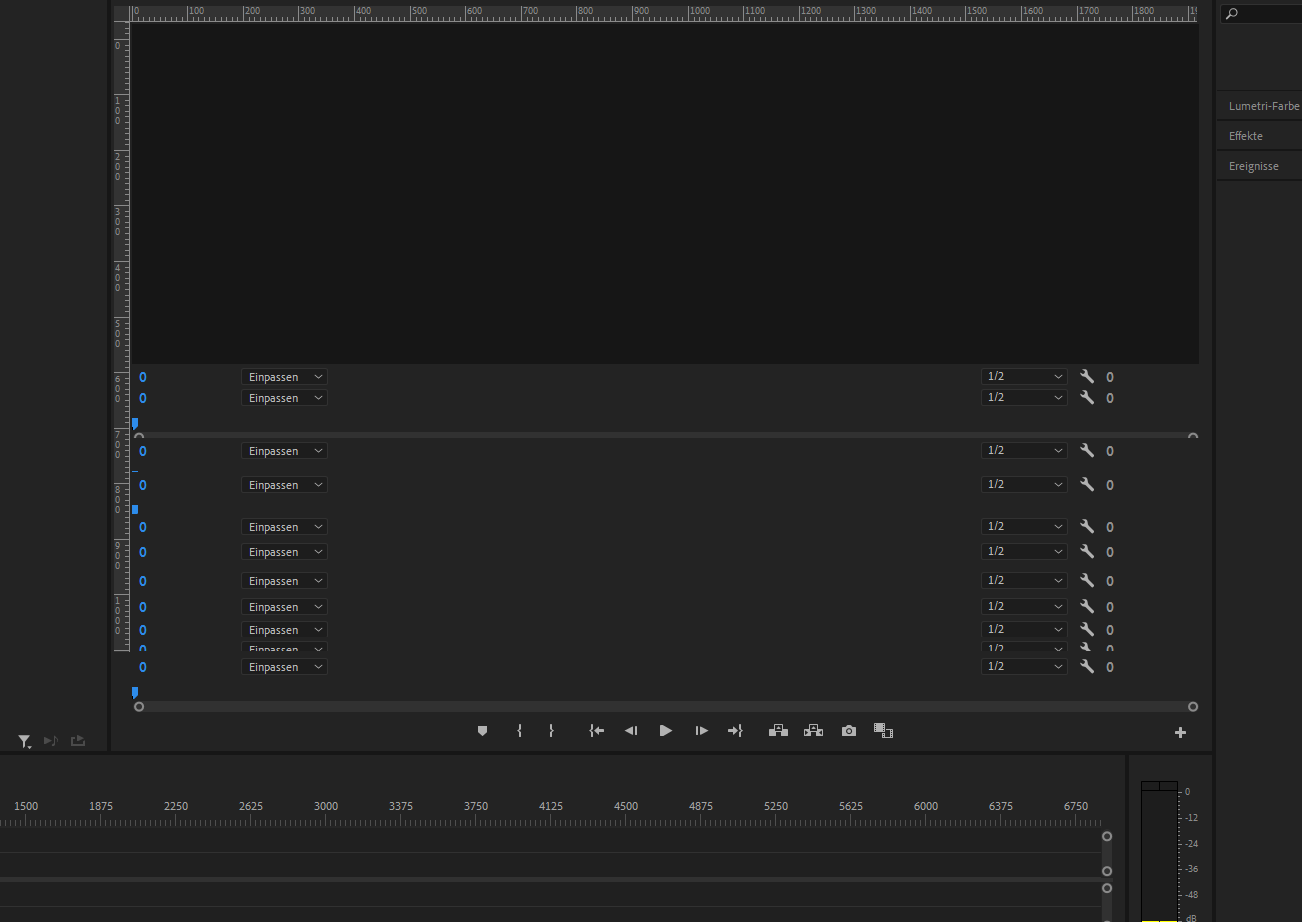Click the topmost vertical zoom handle in timeline
This screenshot has width=1302, height=922.
[1107, 836]
